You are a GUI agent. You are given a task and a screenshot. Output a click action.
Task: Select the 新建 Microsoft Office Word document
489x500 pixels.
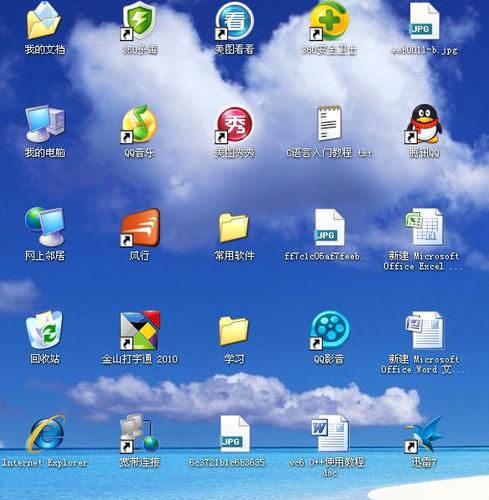pos(424,330)
